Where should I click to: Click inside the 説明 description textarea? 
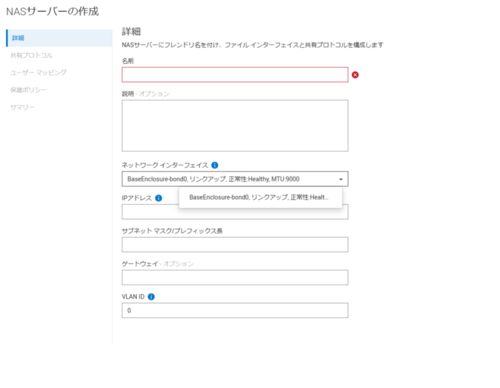coord(235,126)
